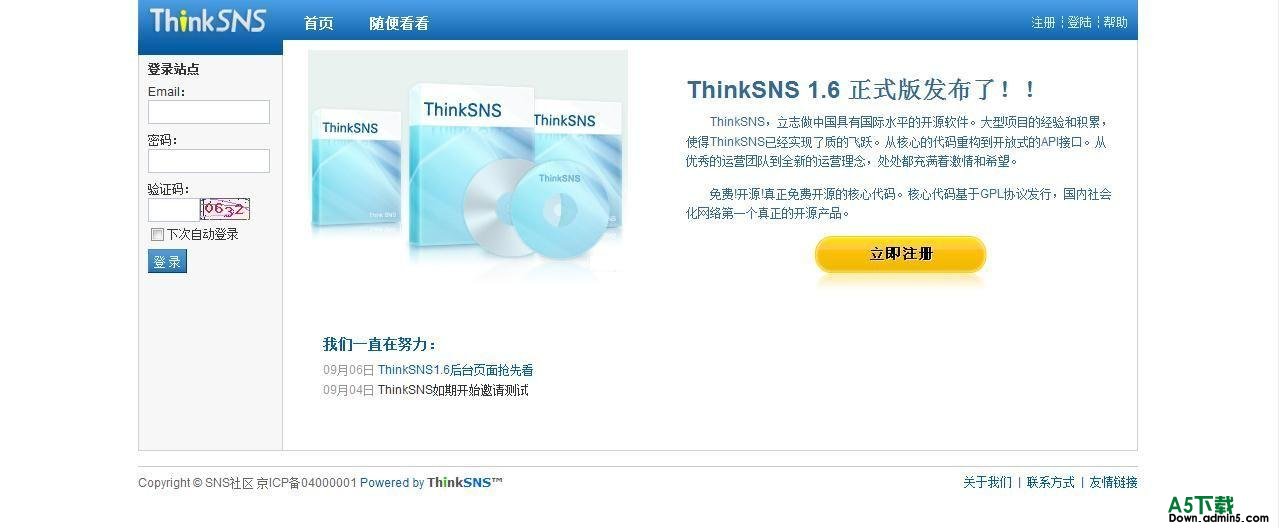Open the 帮助 link in top bar

tap(1115, 22)
